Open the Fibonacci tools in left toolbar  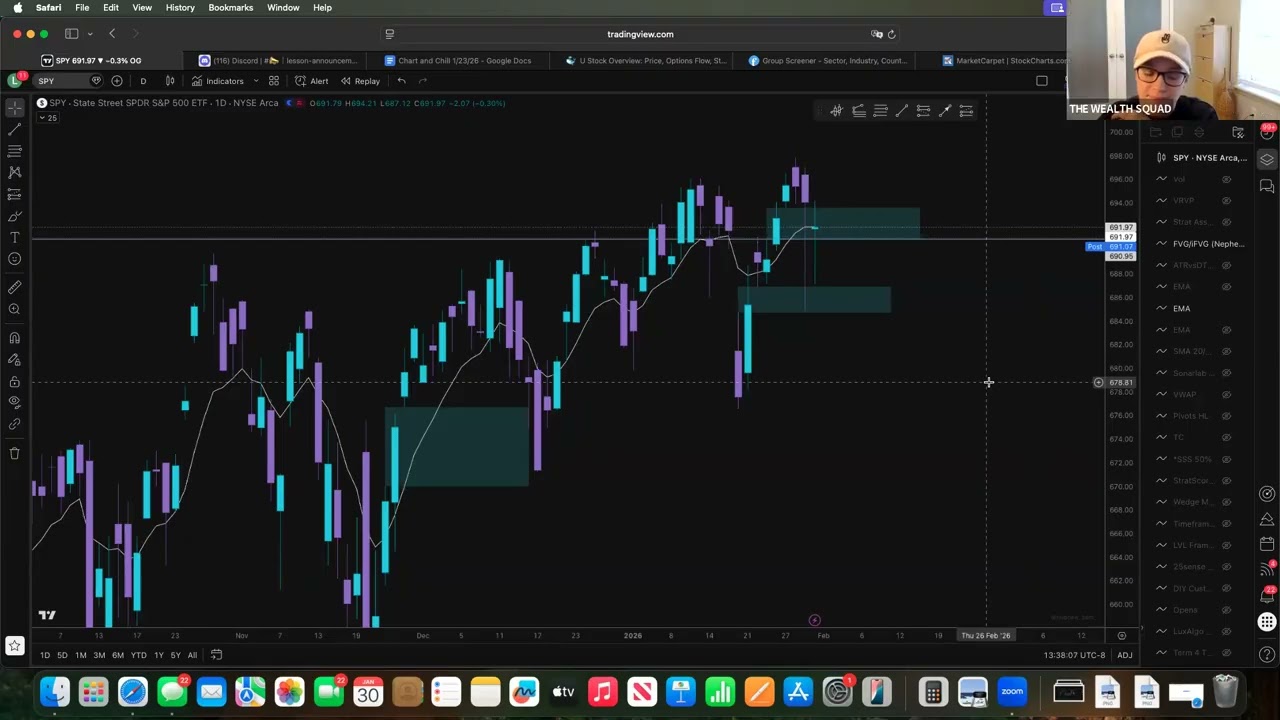coord(15,151)
